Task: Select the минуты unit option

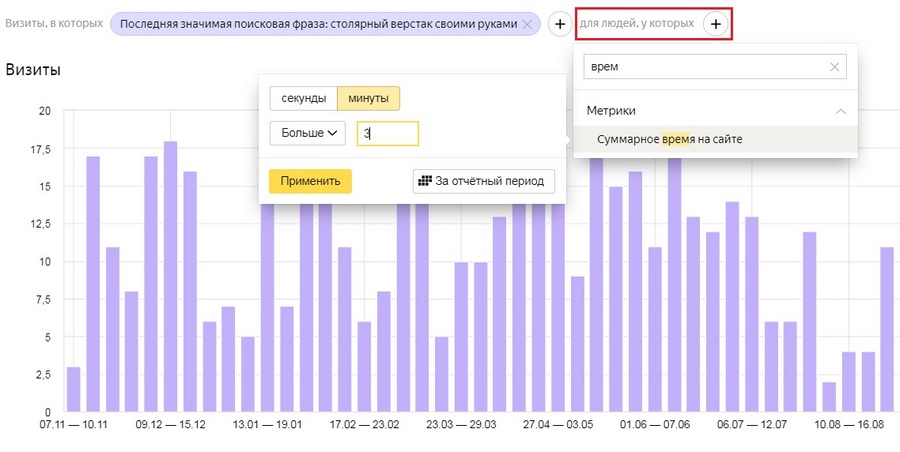Action: tap(368, 98)
